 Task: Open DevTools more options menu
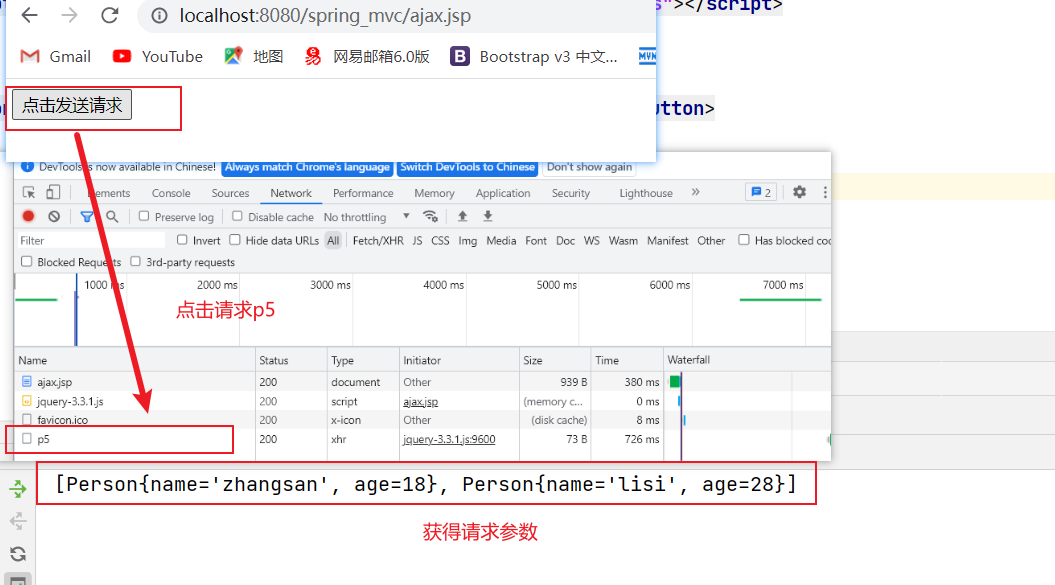825,192
